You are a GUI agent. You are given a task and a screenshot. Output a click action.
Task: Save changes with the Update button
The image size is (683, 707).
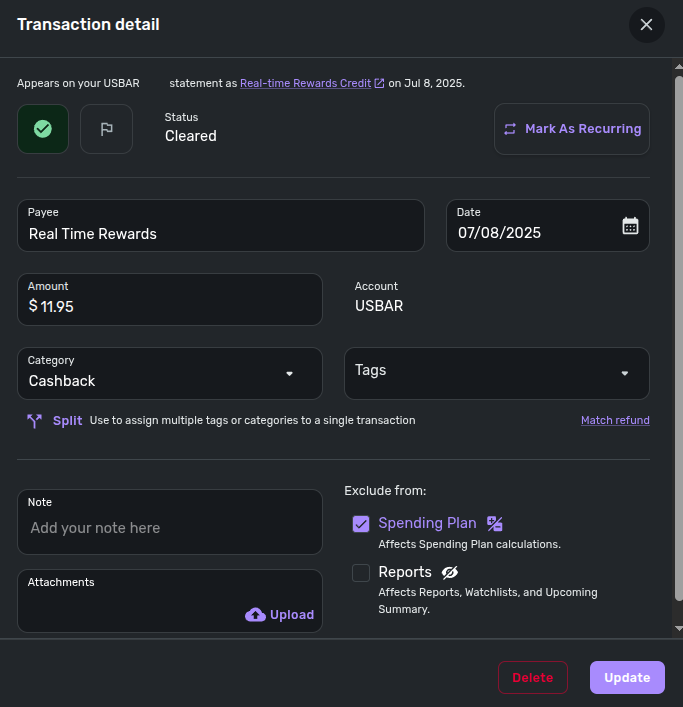coord(627,677)
